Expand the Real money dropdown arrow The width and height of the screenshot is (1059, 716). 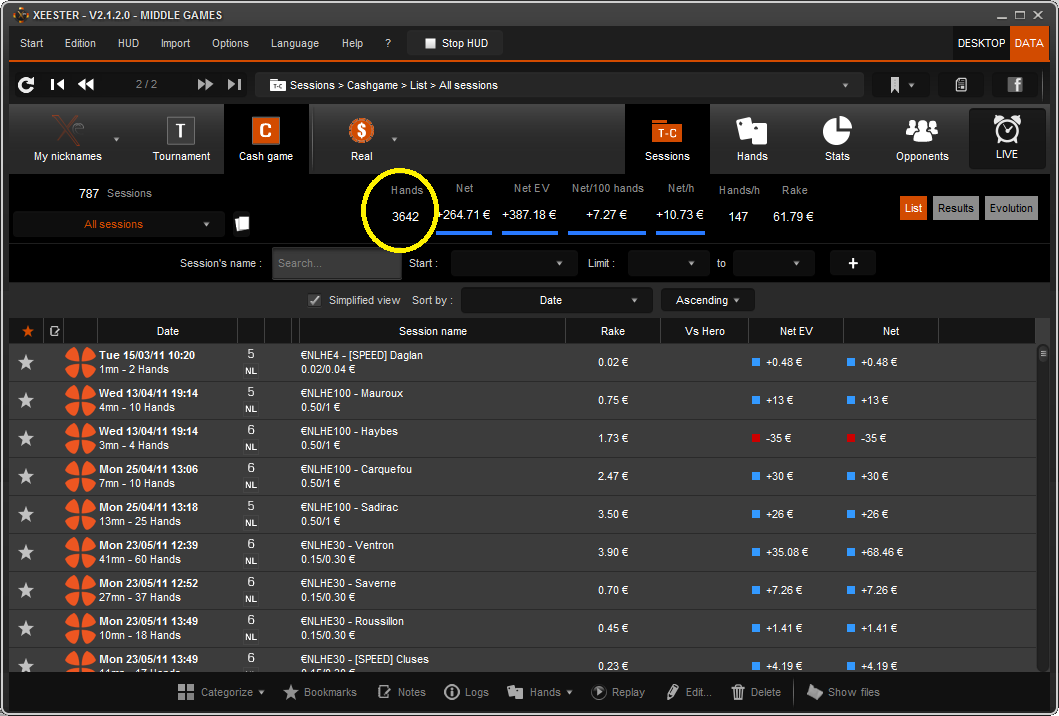point(394,139)
